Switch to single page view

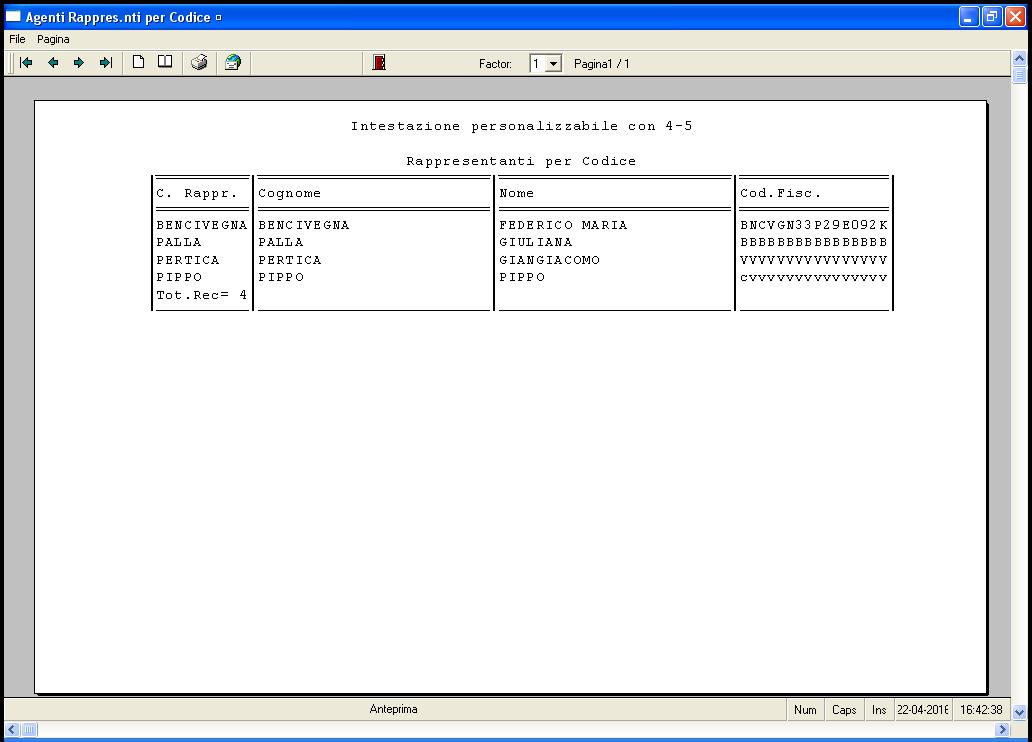[x=139, y=63]
